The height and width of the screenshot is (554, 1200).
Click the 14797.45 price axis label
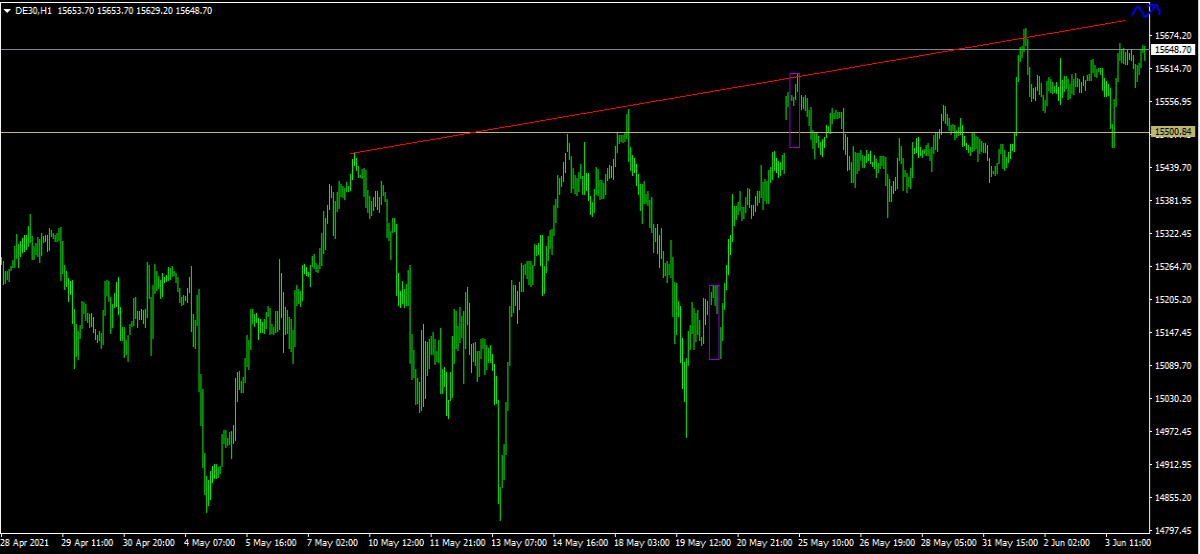(1173, 531)
